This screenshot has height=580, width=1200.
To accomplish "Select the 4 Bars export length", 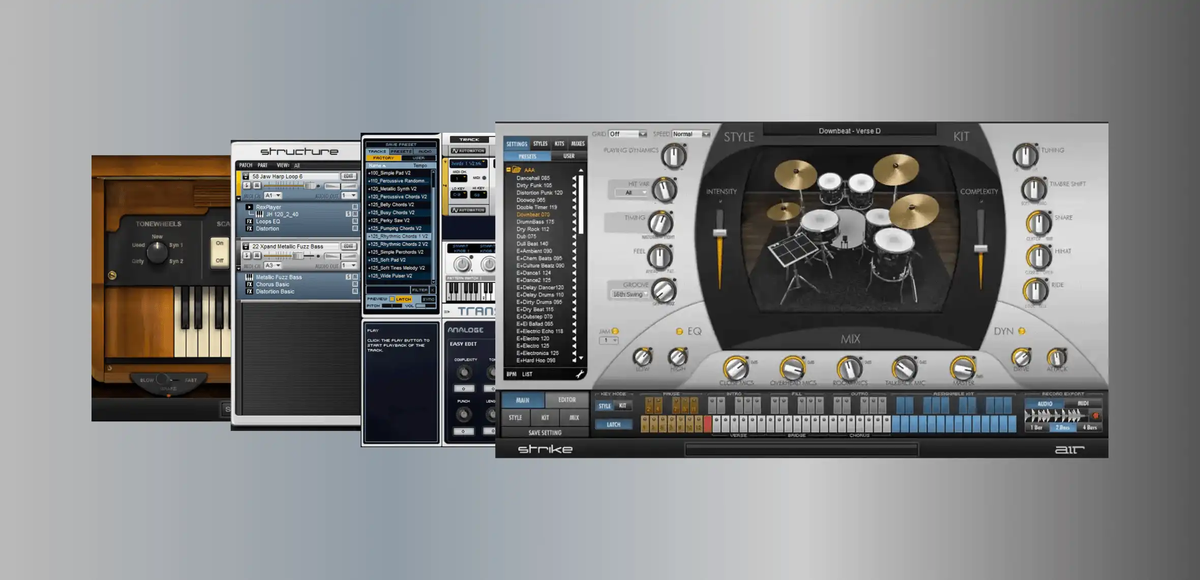I will (1089, 427).
